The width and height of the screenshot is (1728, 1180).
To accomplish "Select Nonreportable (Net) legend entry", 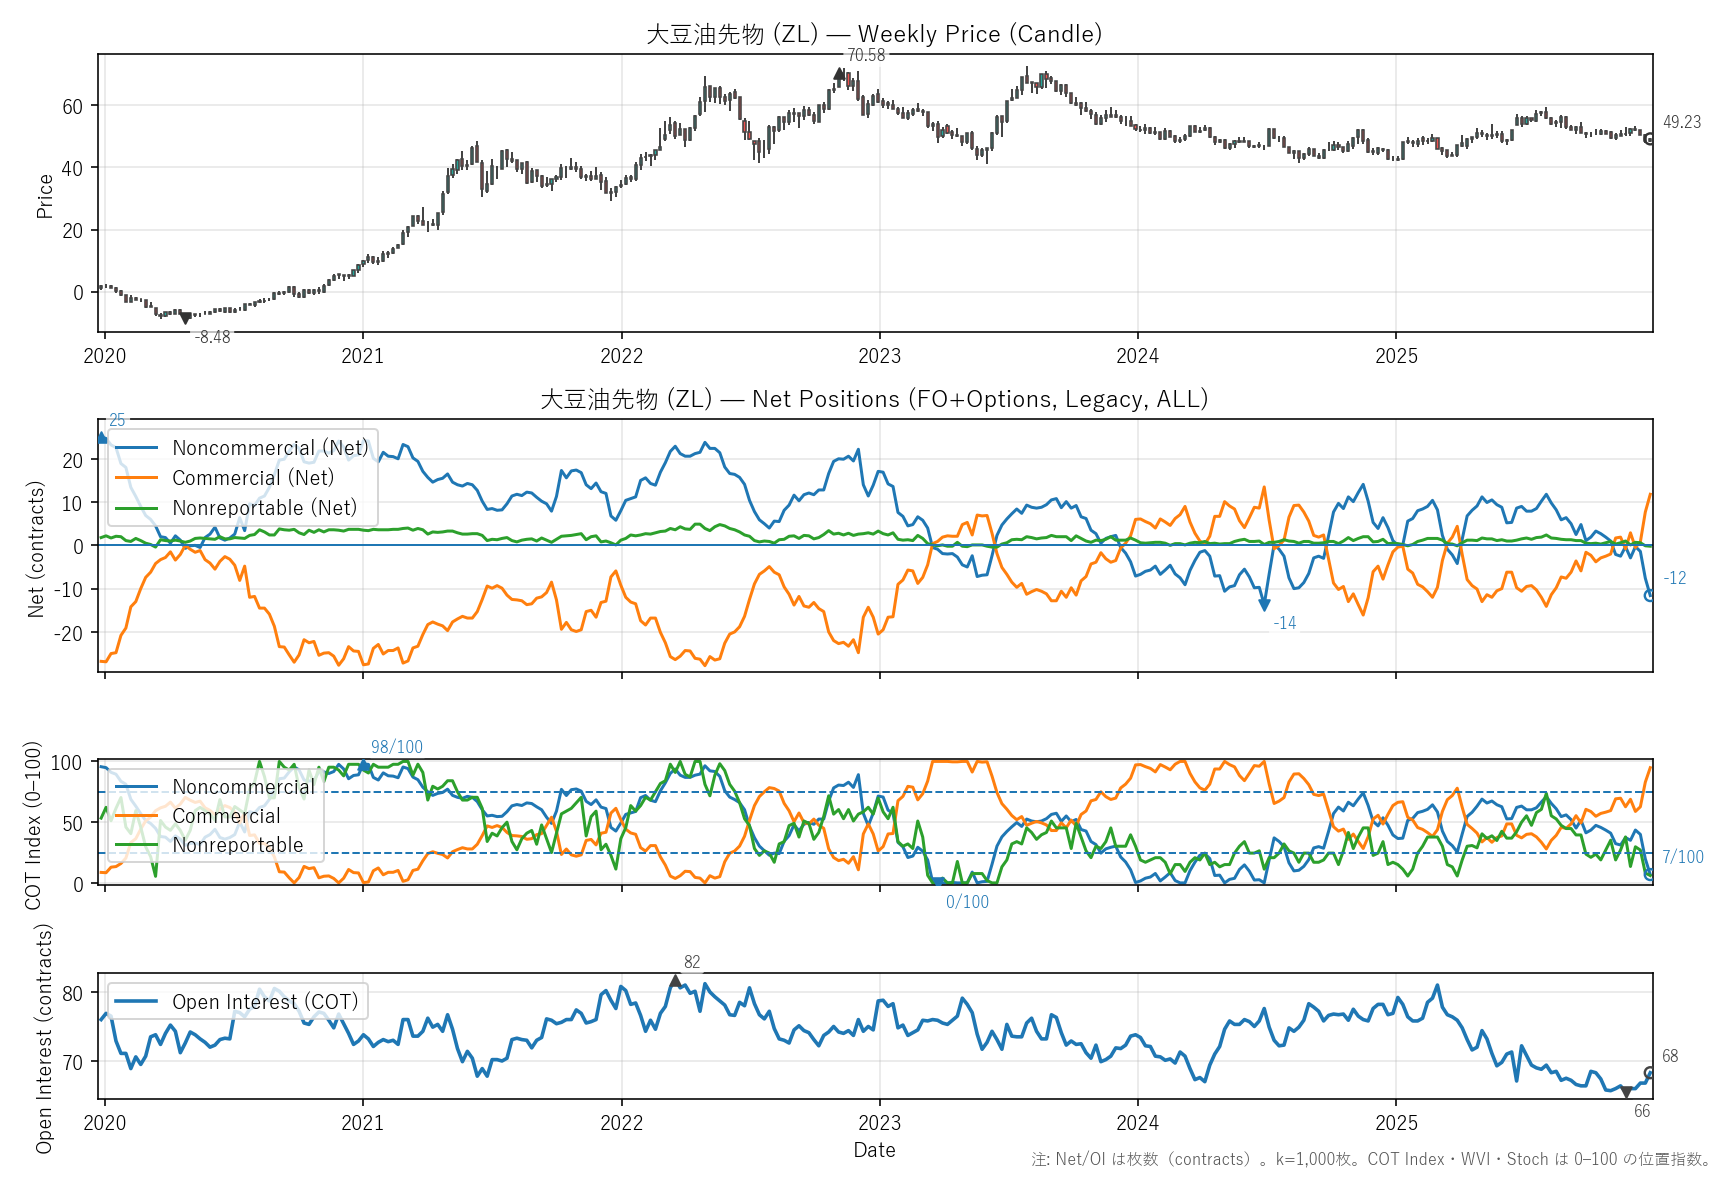I will 264,508.
